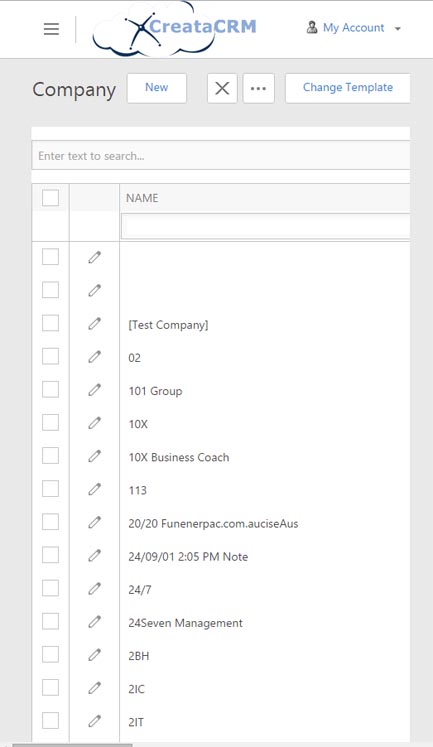Image resolution: width=433 pixels, height=747 pixels.
Task: Check the box for company 02
Action: [x=50, y=356]
